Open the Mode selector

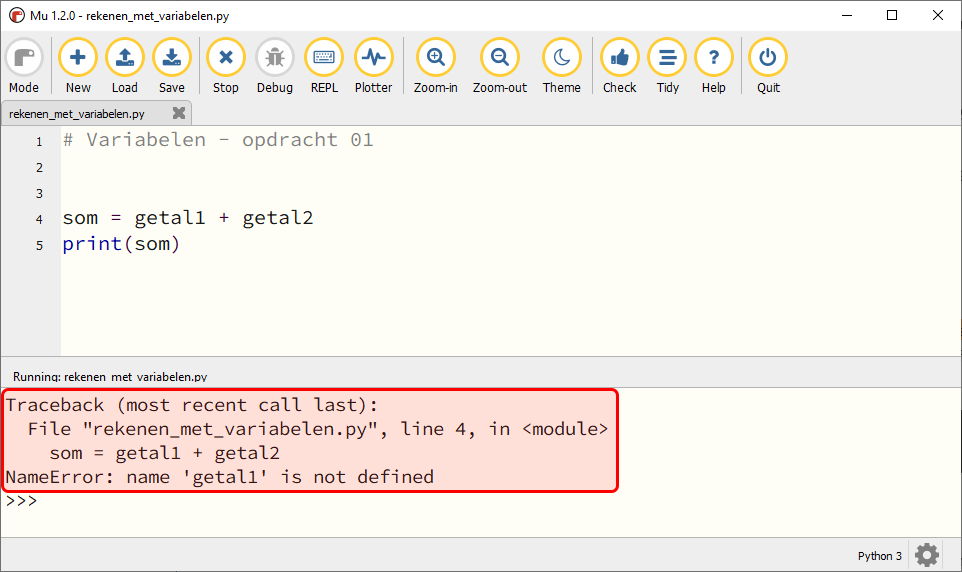tap(24, 66)
